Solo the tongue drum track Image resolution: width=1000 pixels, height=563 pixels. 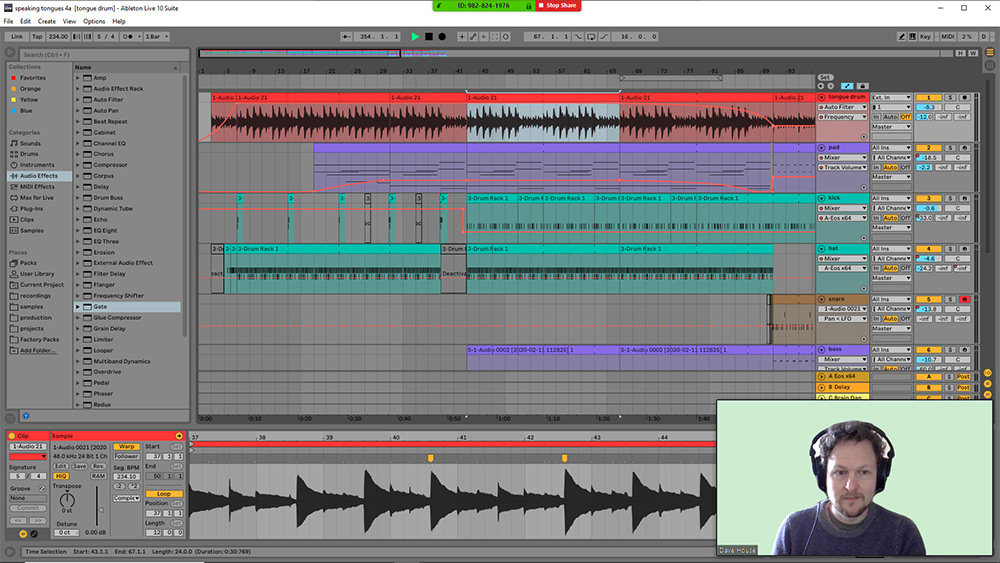[949, 97]
